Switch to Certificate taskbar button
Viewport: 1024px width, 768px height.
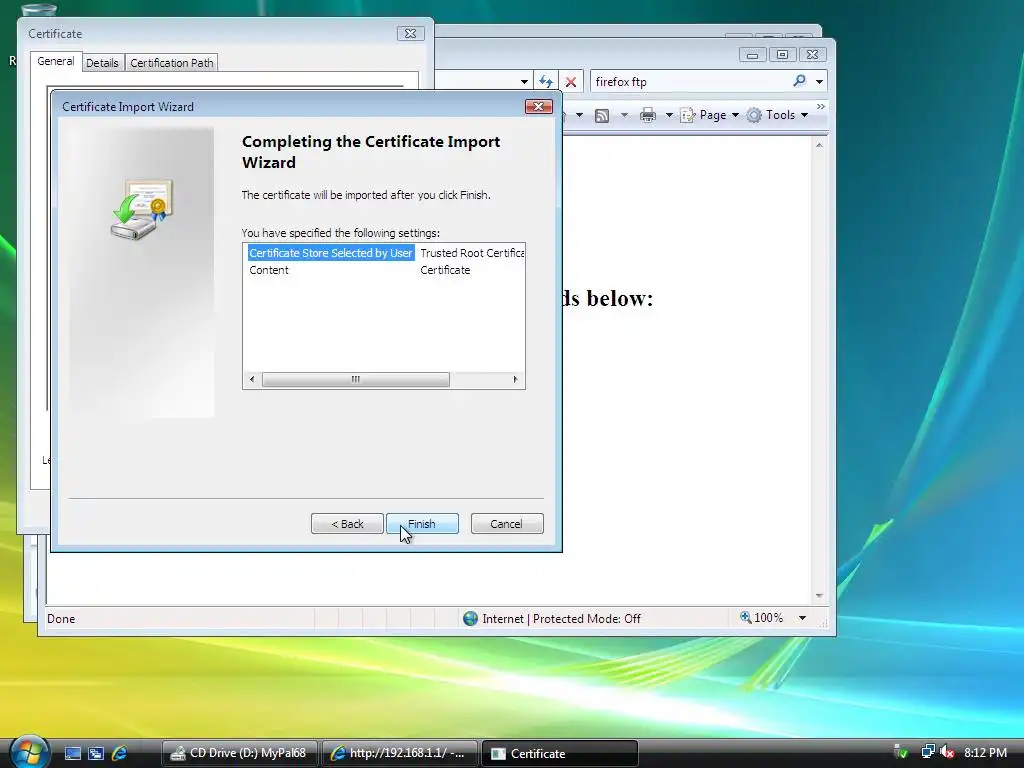click(560, 754)
